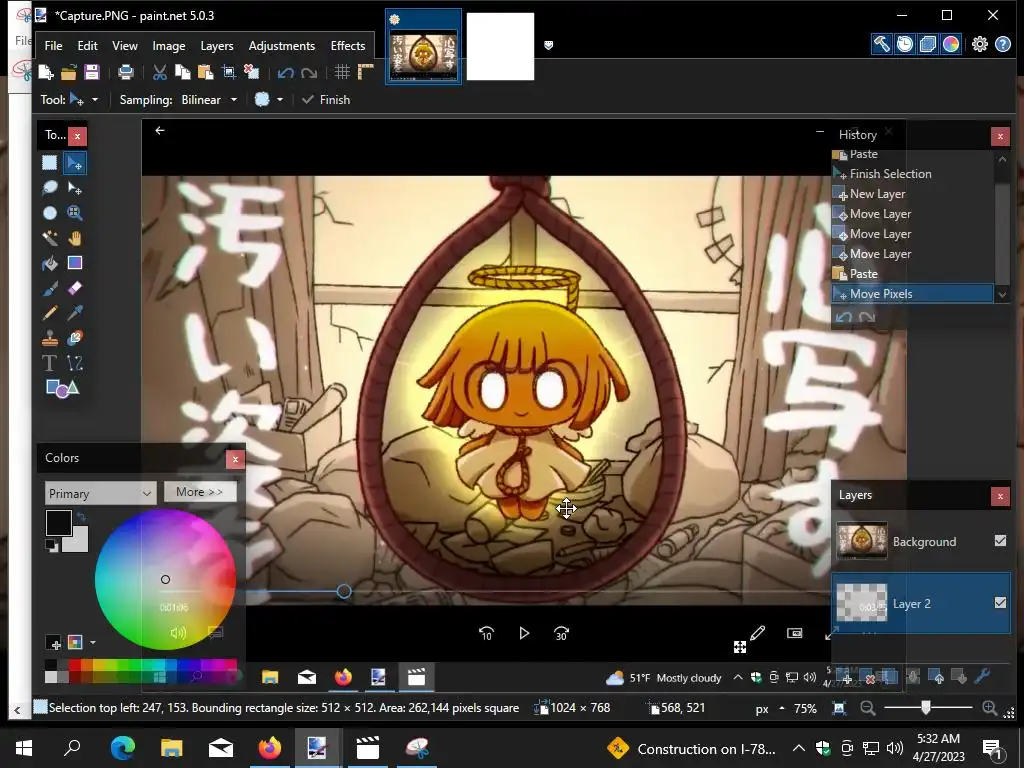
Task: Click the Crop to Selection icon
Action: [x=229, y=72]
